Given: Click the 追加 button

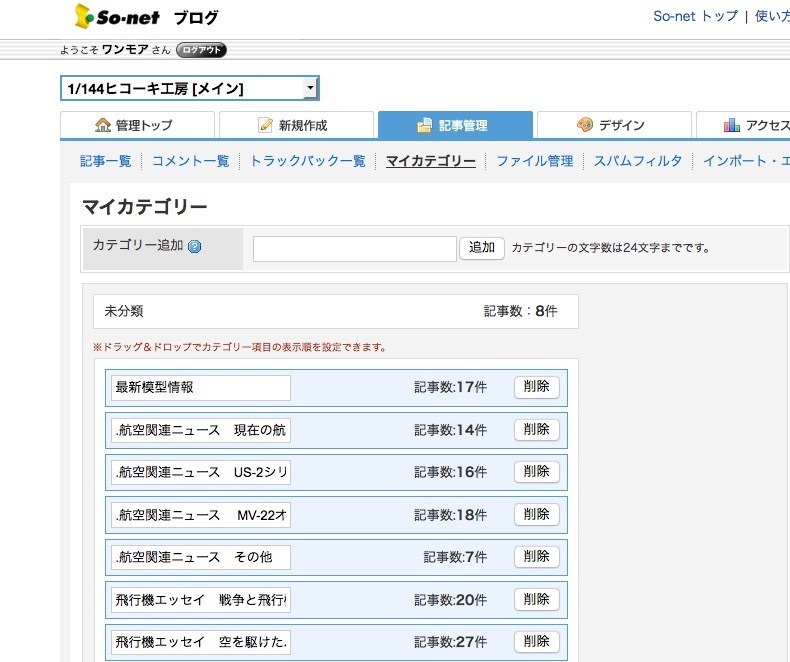Looking at the screenshot, I should [482, 247].
